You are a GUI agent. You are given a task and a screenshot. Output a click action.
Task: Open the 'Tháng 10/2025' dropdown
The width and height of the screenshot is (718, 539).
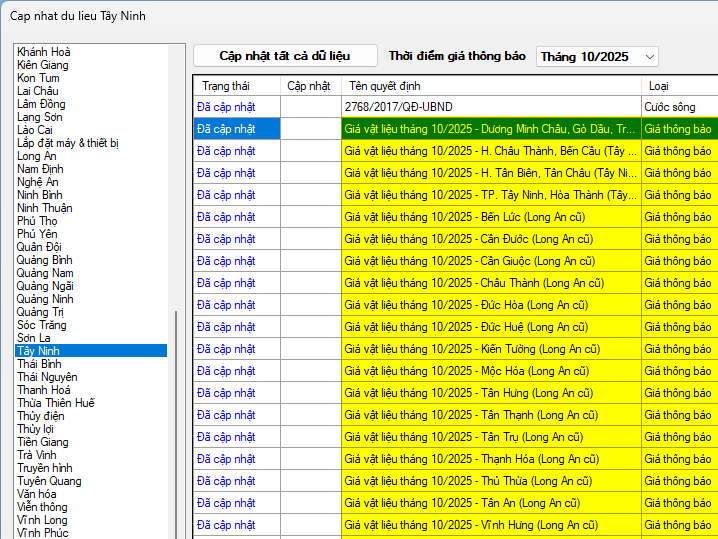[597, 57]
